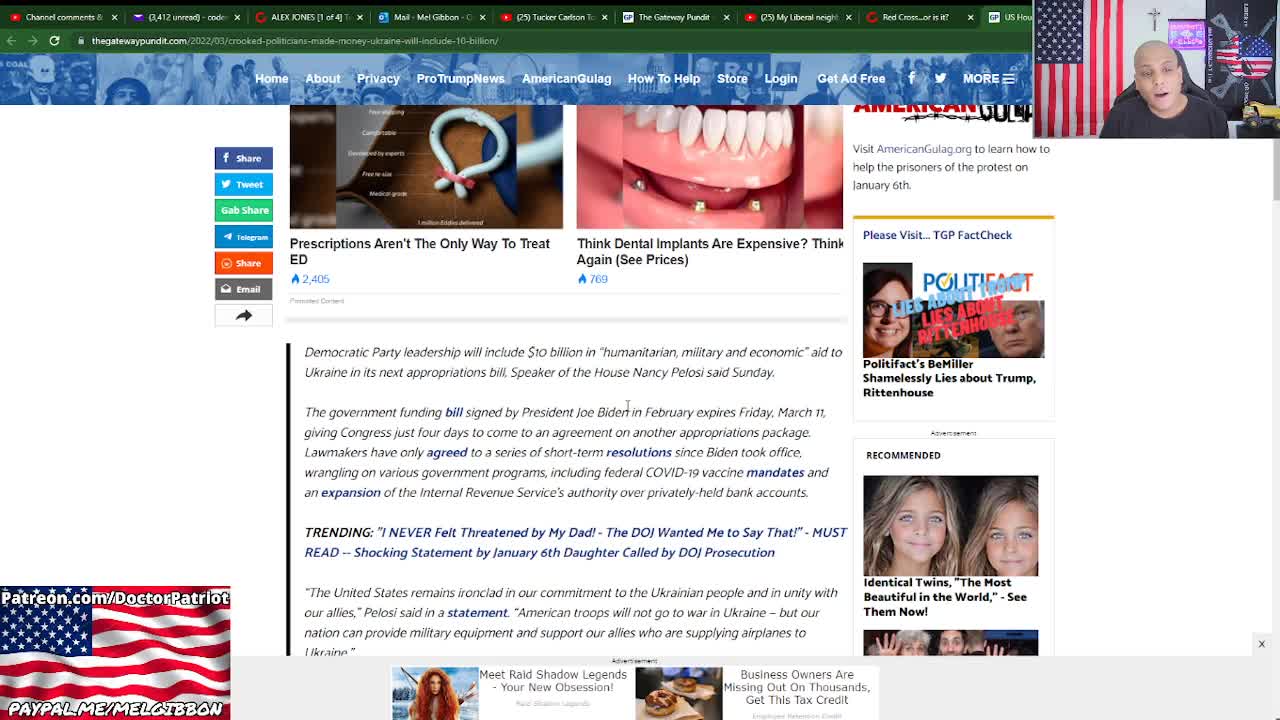
Task: Visit the Store from the nav bar
Action: (x=732, y=79)
